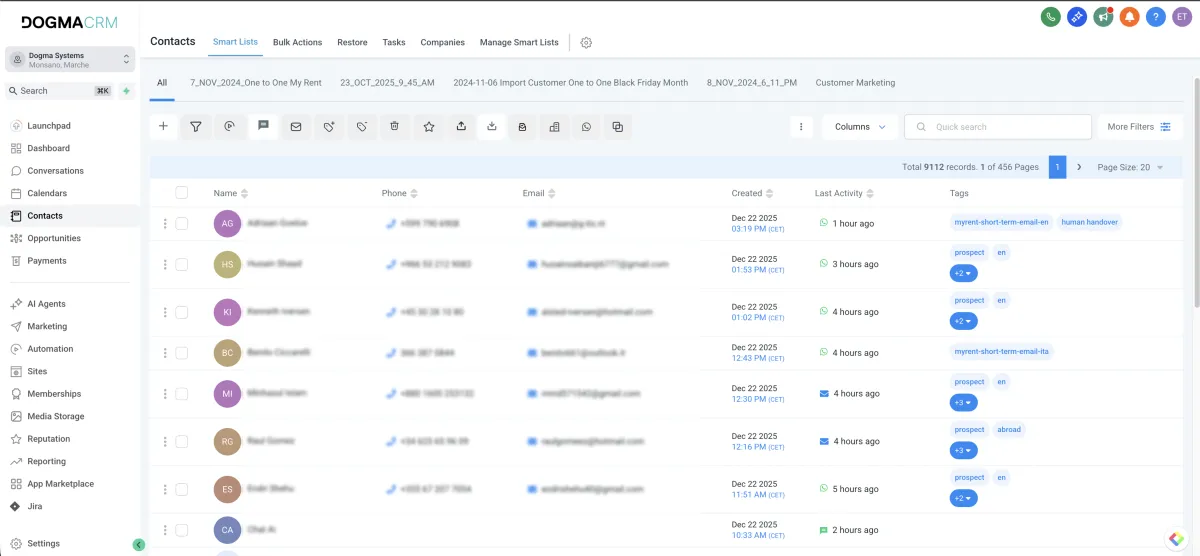Expand the Dogma Systems account switcher

(70, 60)
